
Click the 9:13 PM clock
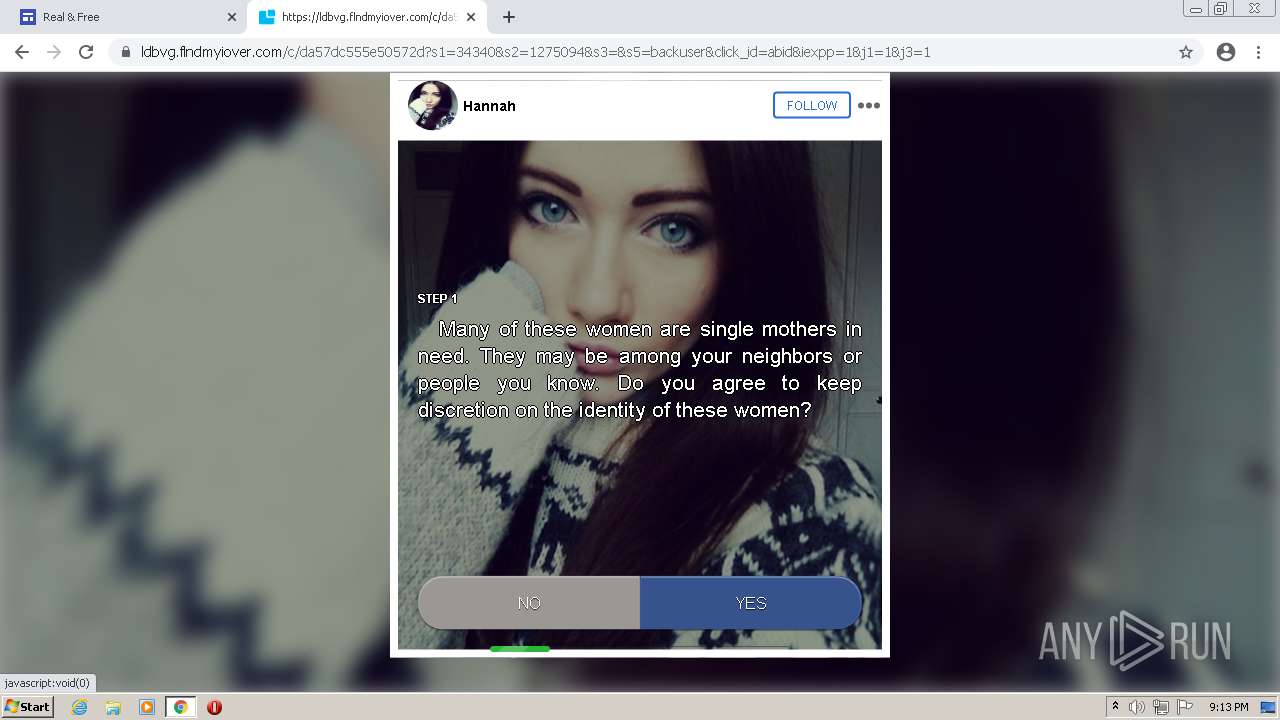click(x=1228, y=707)
